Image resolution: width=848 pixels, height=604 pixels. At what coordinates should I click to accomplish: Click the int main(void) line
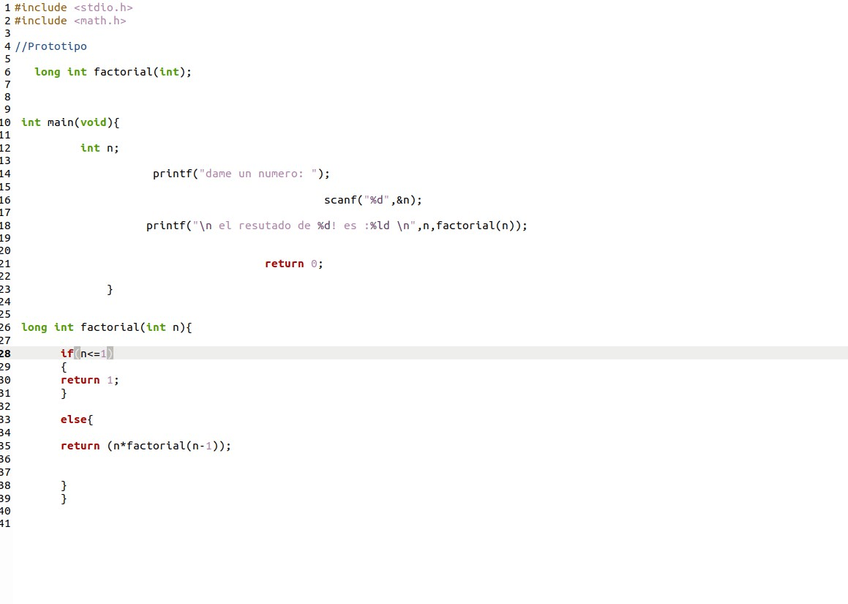70,123
